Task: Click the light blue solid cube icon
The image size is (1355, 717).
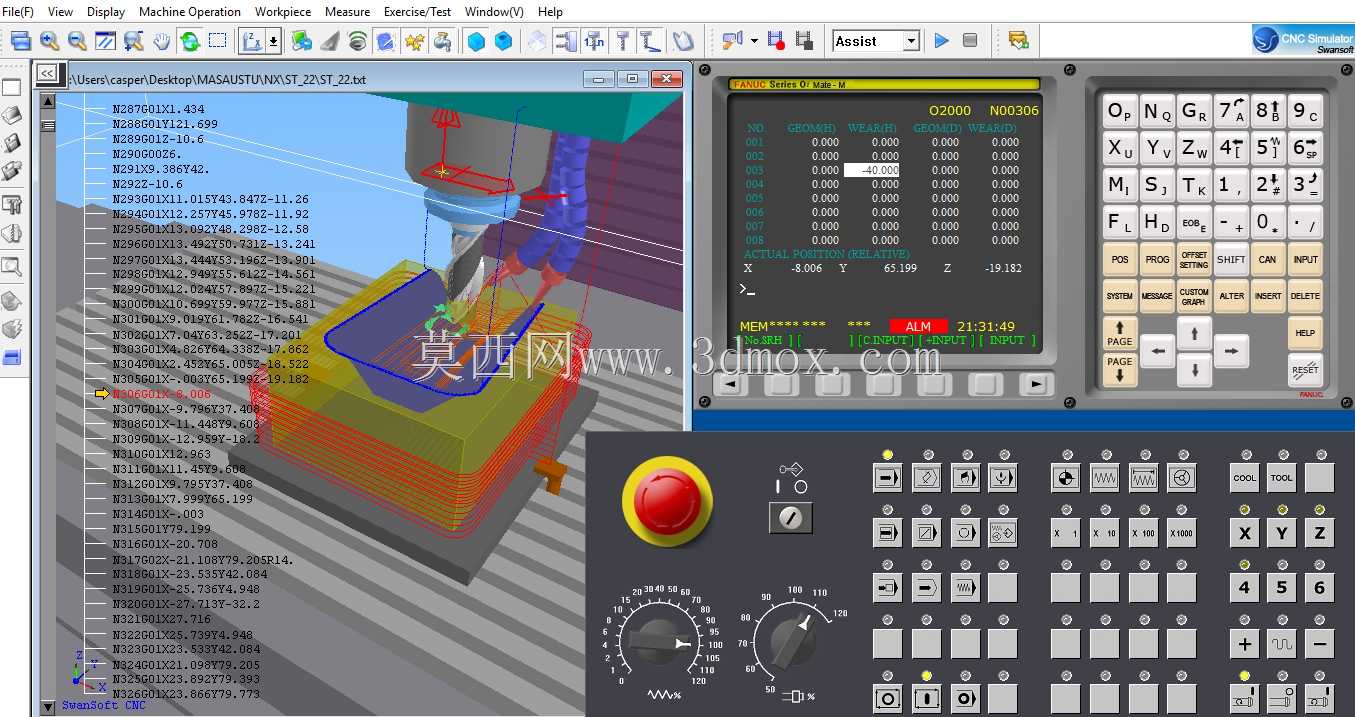Action: click(x=476, y=41)
